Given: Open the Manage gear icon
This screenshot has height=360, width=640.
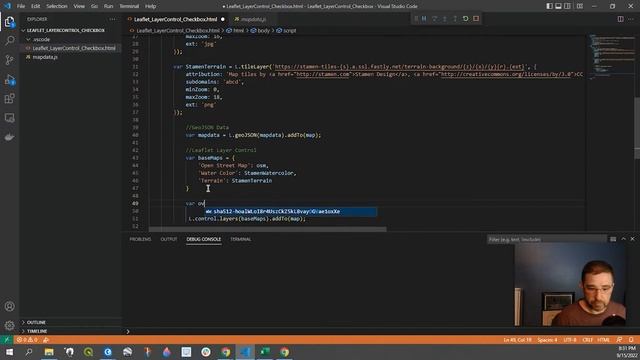Looking at the screenshot, I should point(9,325).
